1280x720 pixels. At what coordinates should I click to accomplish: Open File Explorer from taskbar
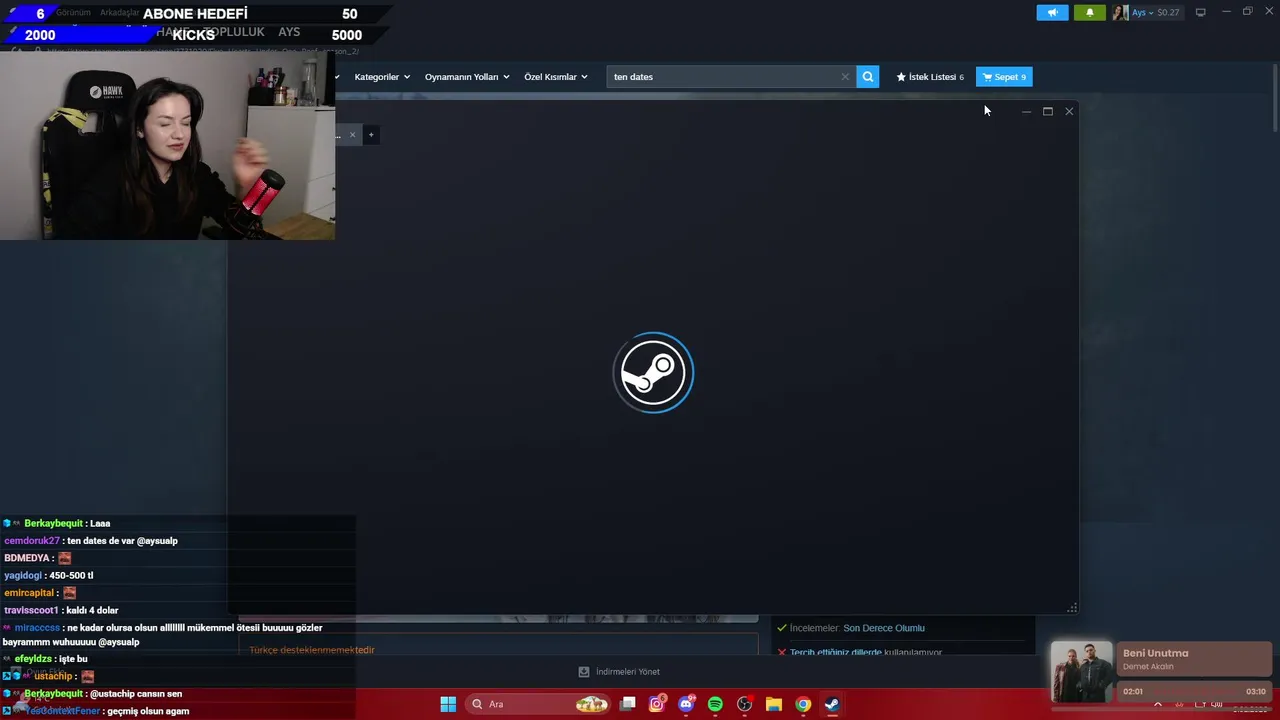click(773, 704)
